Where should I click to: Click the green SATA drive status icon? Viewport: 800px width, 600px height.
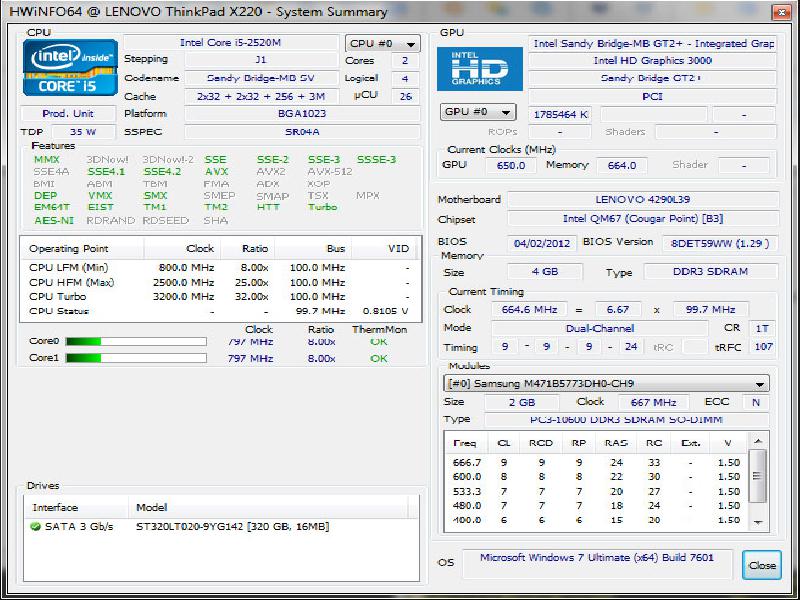pyautogui.click(x=35, y=526)
